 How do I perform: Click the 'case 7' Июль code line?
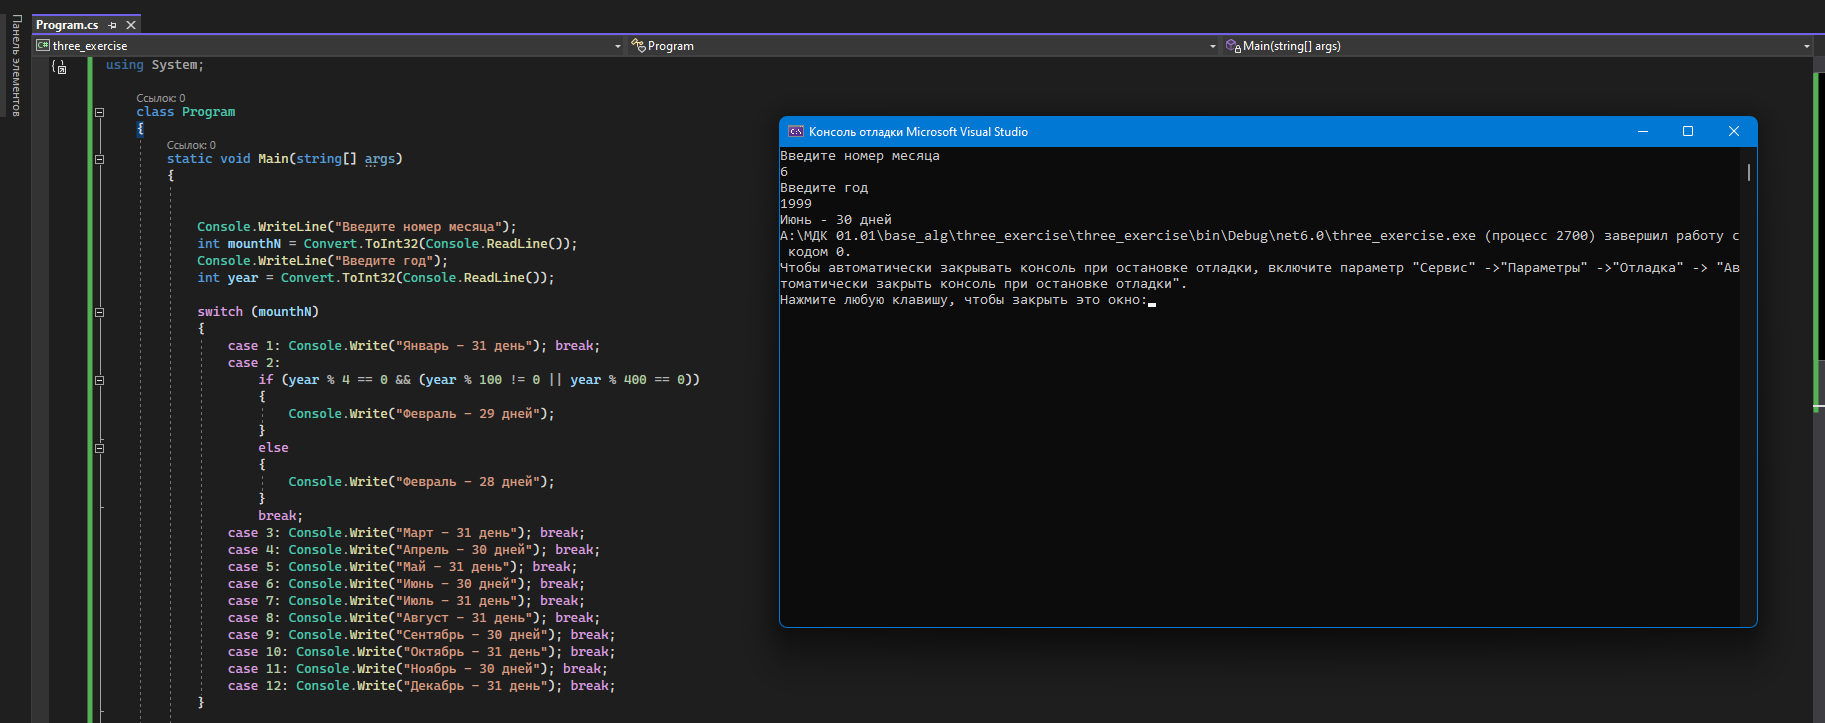[406, 601]
